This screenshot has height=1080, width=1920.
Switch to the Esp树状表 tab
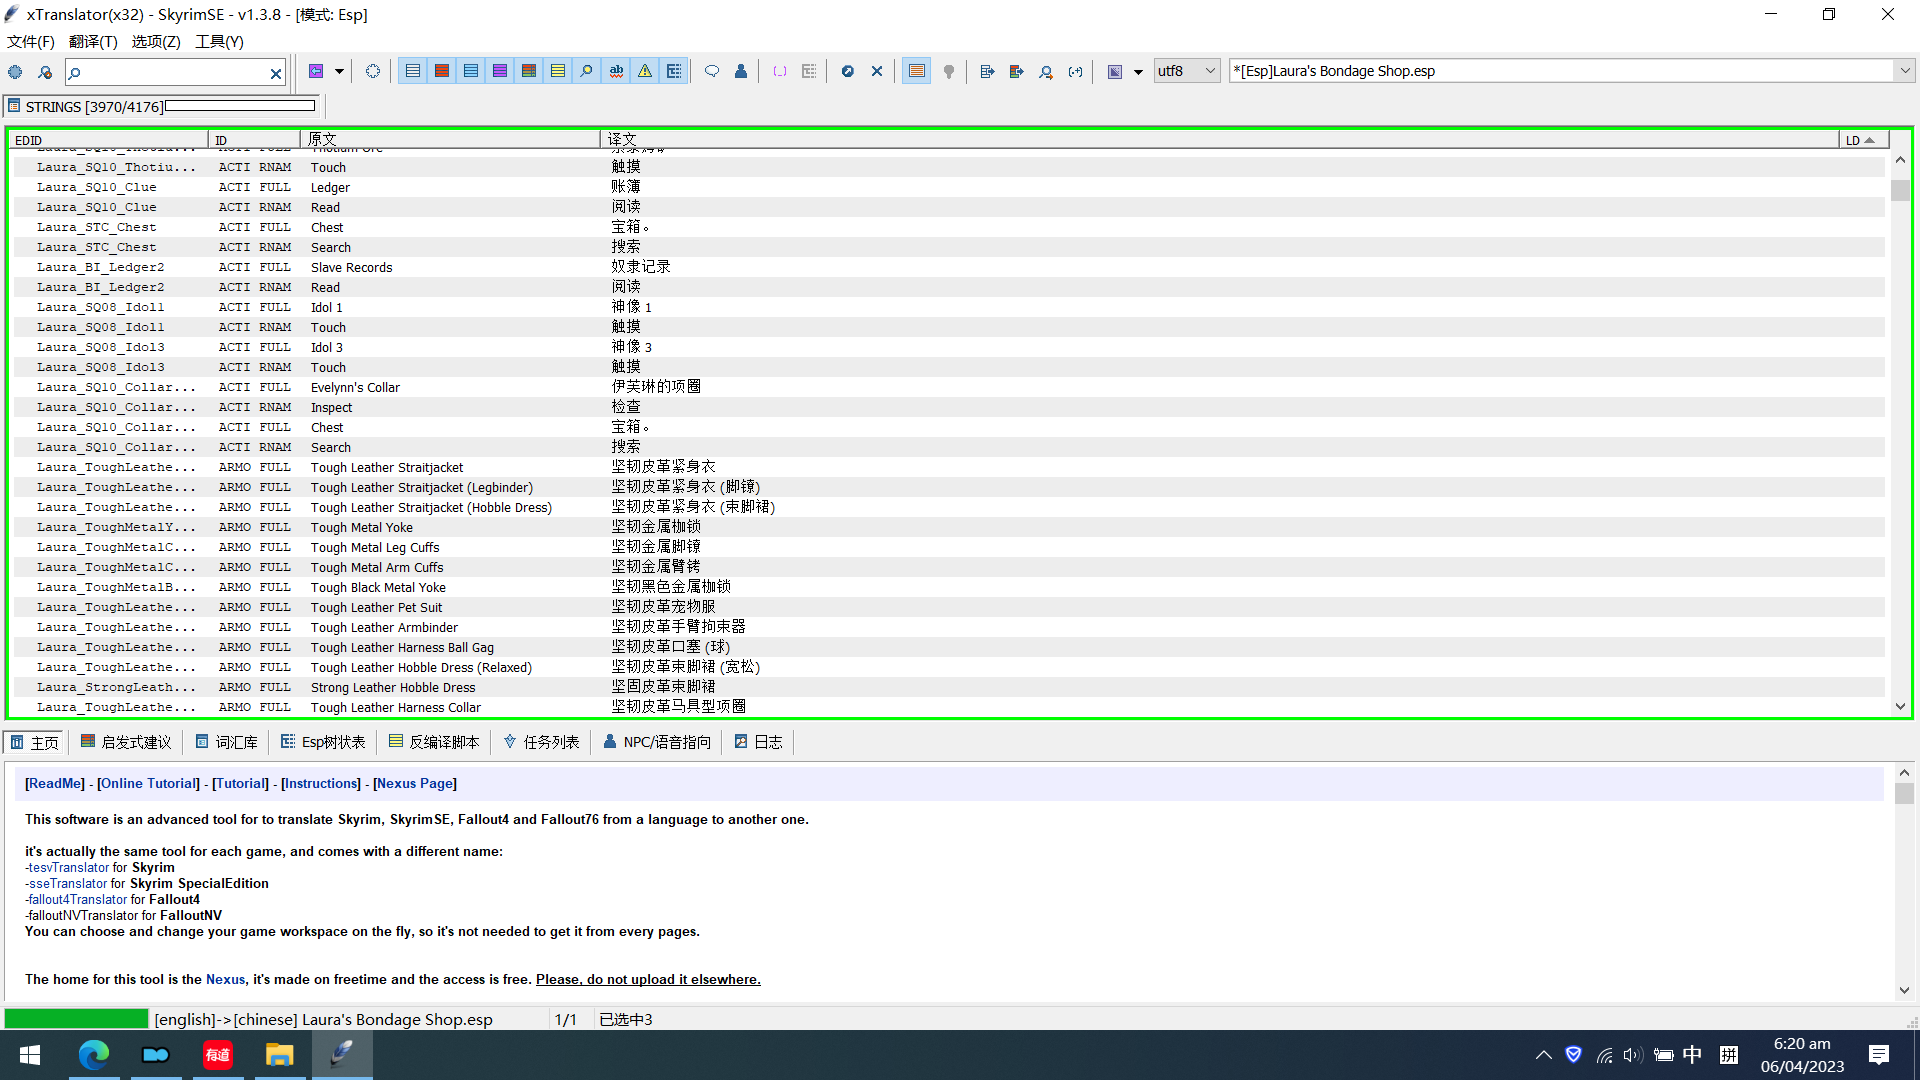pos(323,742)
